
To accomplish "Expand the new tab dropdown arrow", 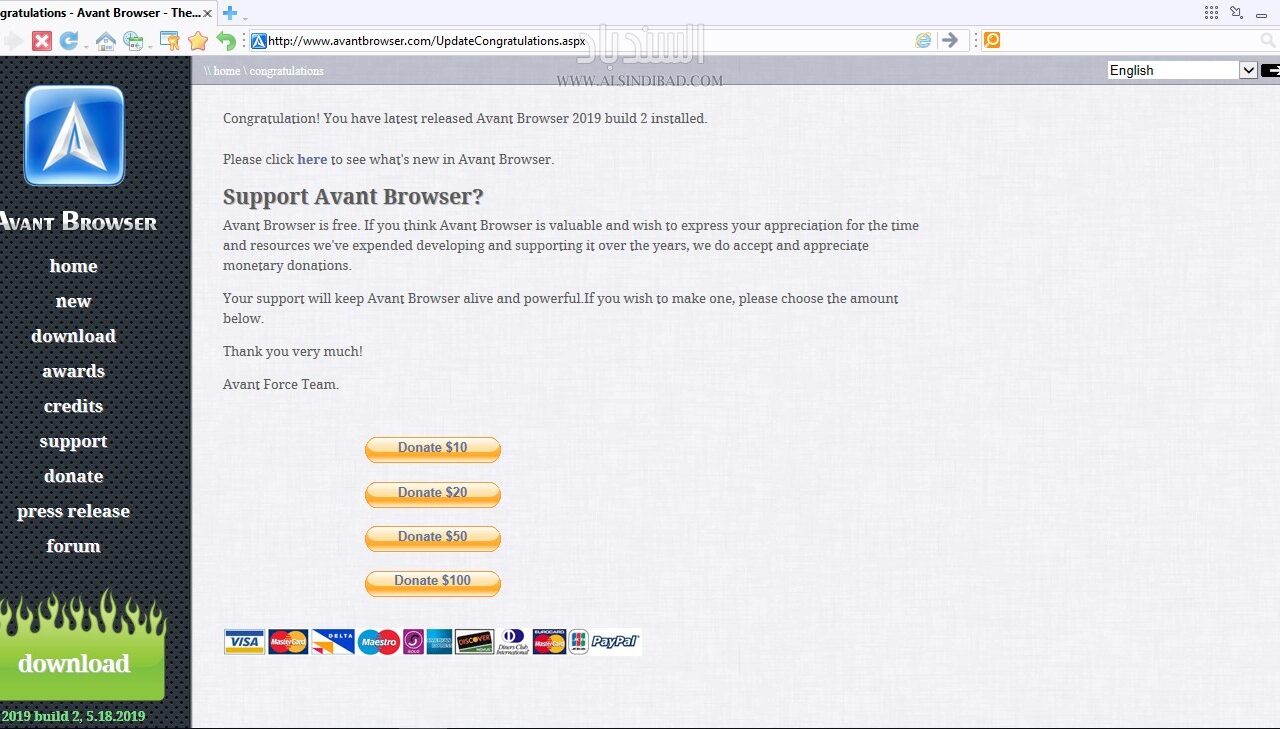I will pyautogui.click(x=244, y=18).
